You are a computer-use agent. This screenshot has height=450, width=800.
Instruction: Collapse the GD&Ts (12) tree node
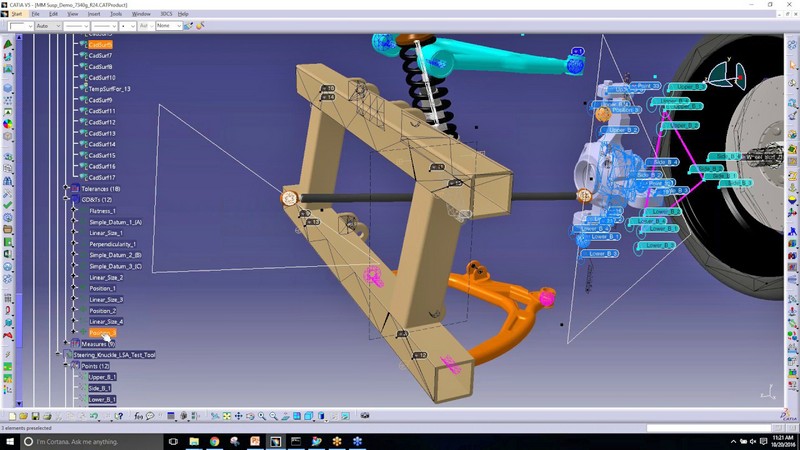tap(66, 199)
